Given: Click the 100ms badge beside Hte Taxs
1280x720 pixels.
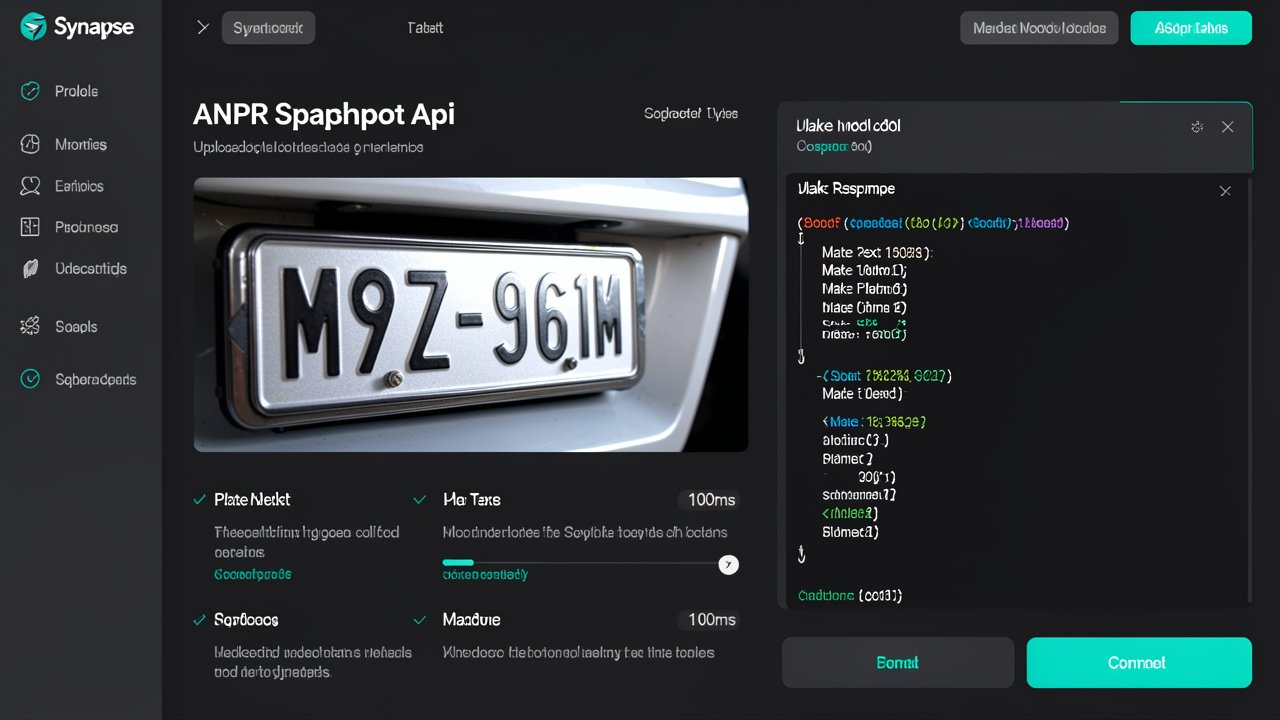Looking at the screenshot, I should 712,499.
